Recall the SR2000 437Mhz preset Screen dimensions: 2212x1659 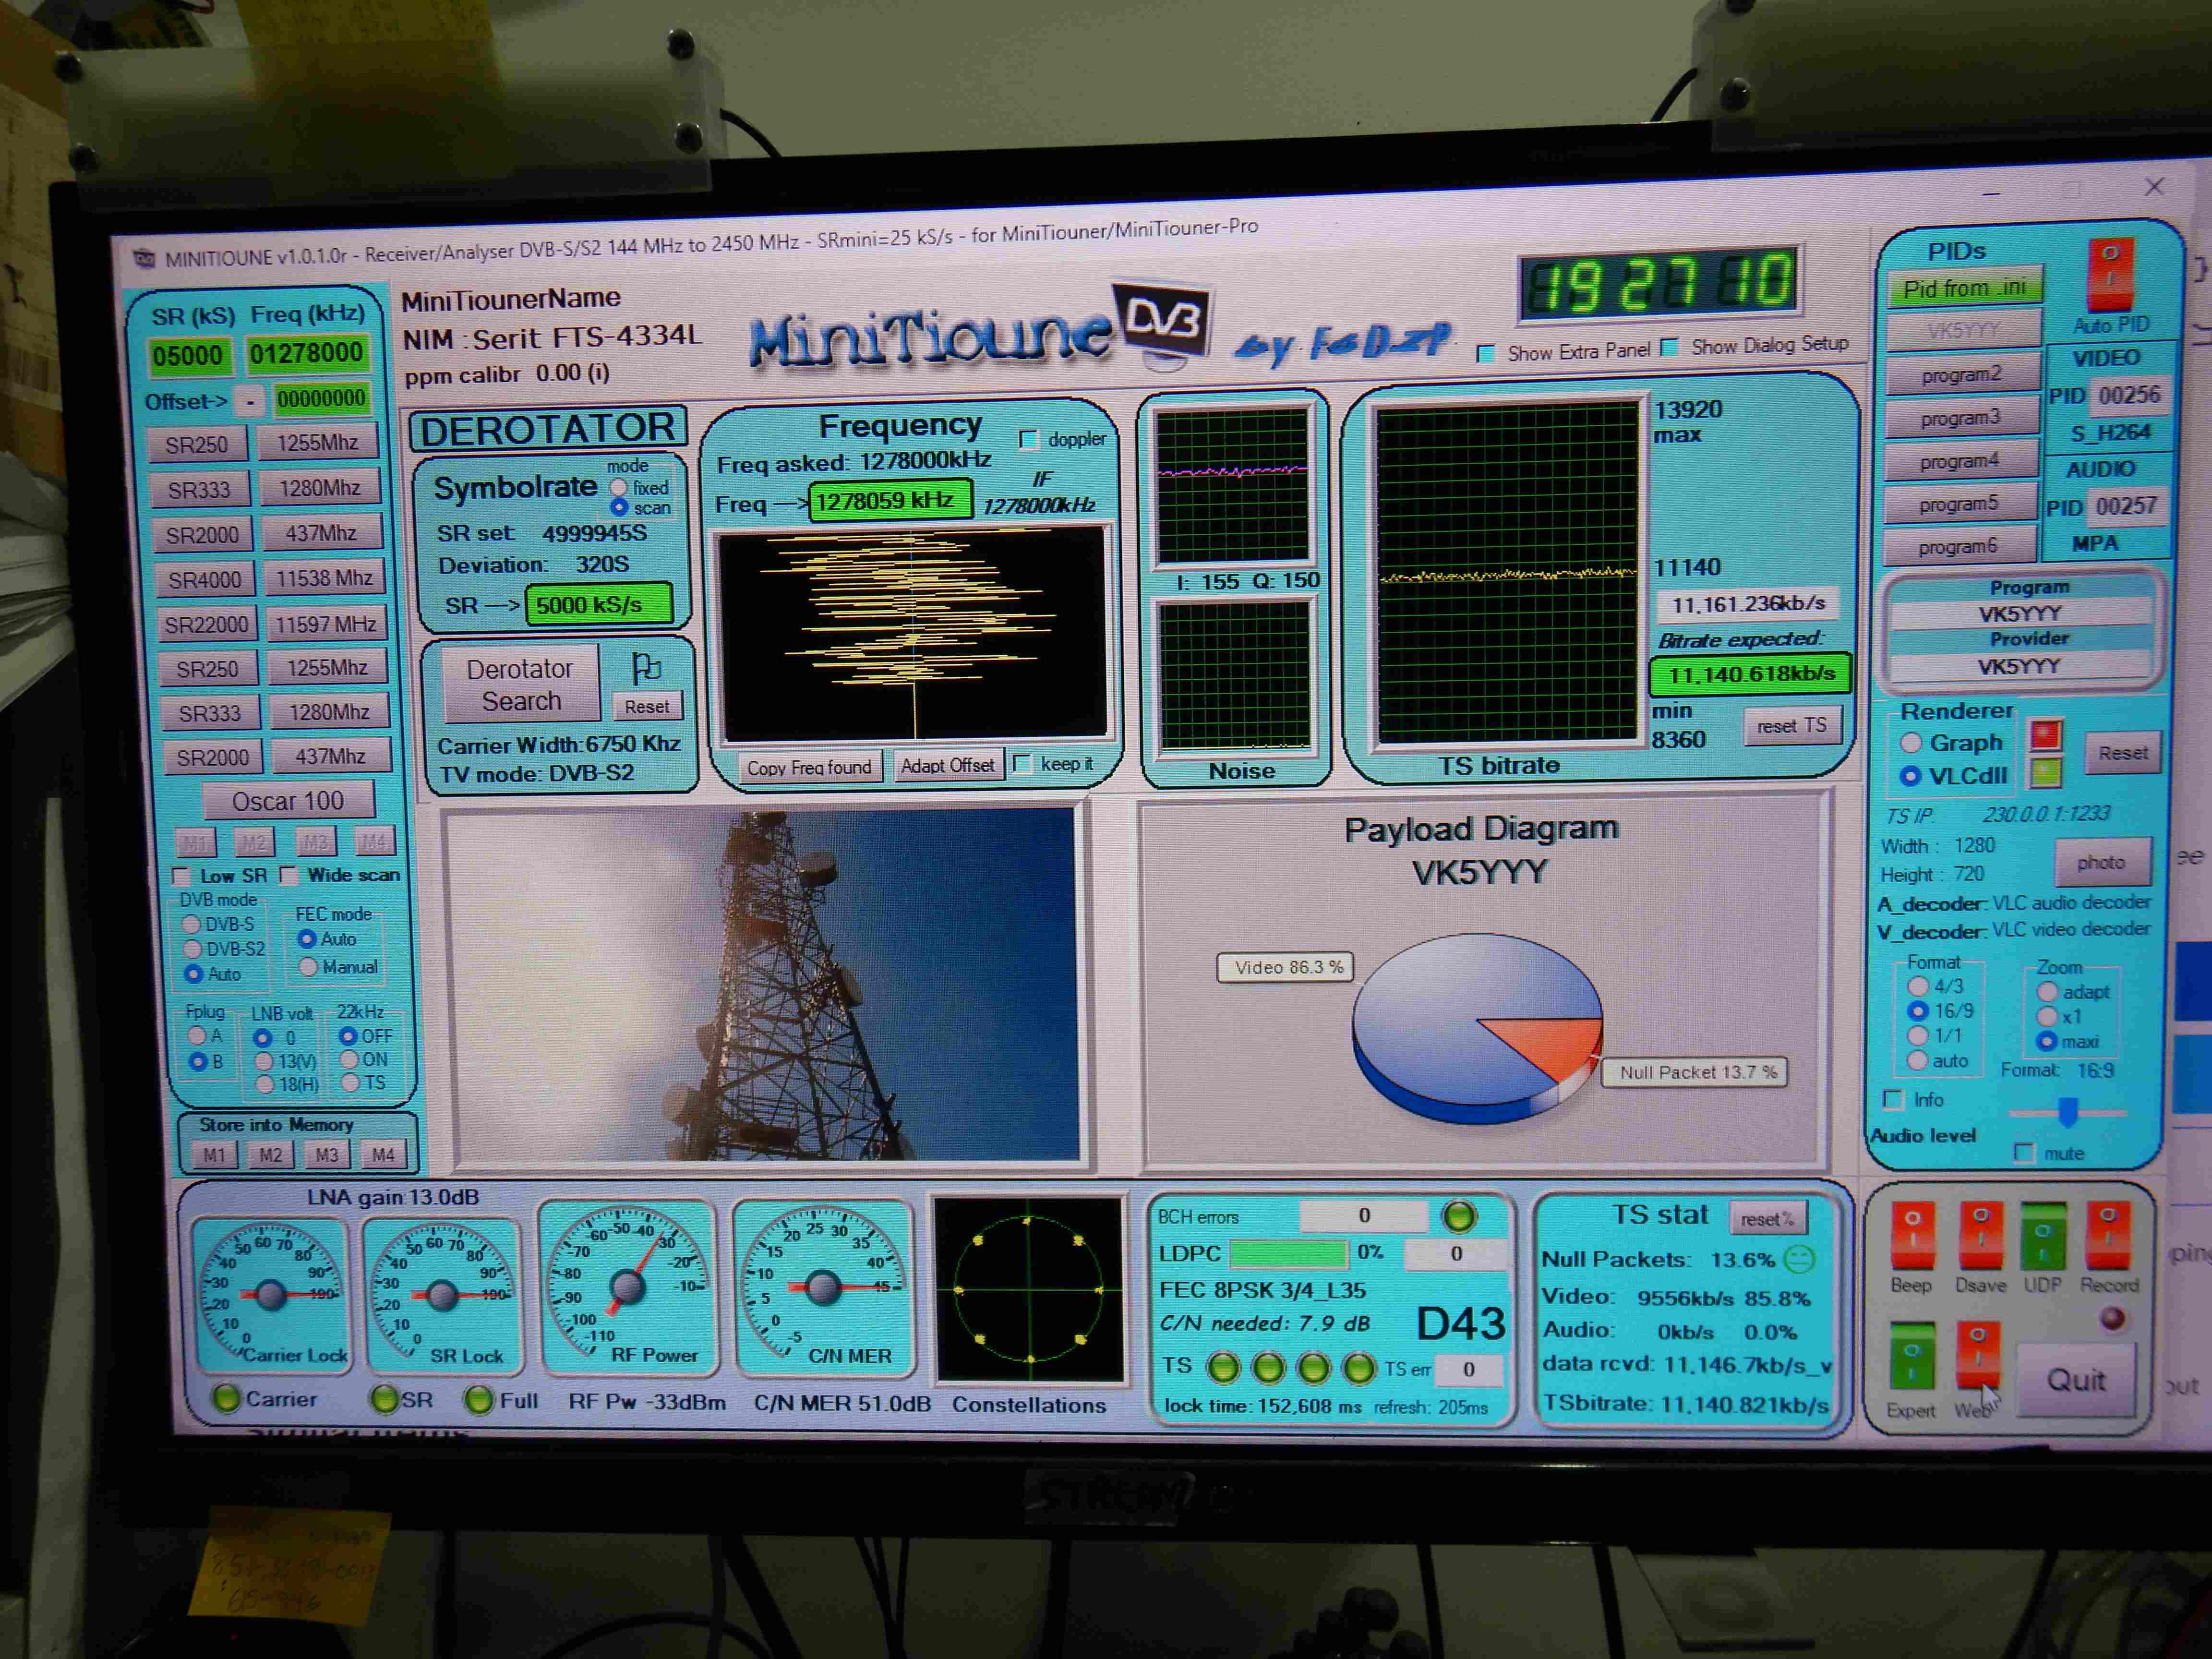(x=203, y=535)
